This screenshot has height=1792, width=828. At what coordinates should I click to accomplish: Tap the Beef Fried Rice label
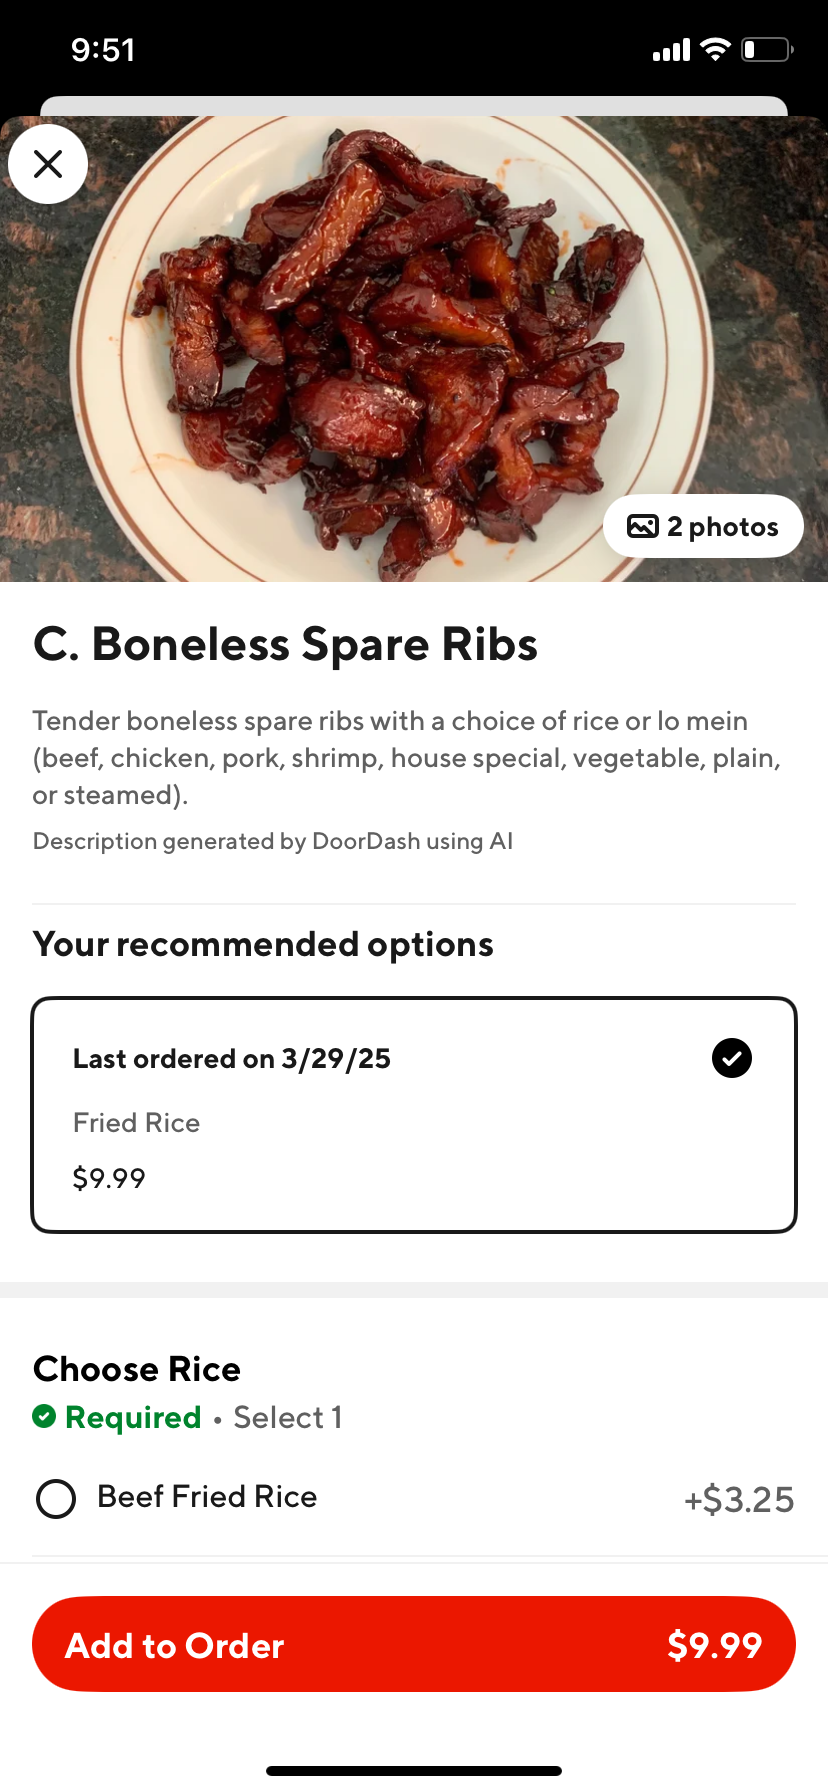(207, 1497)
